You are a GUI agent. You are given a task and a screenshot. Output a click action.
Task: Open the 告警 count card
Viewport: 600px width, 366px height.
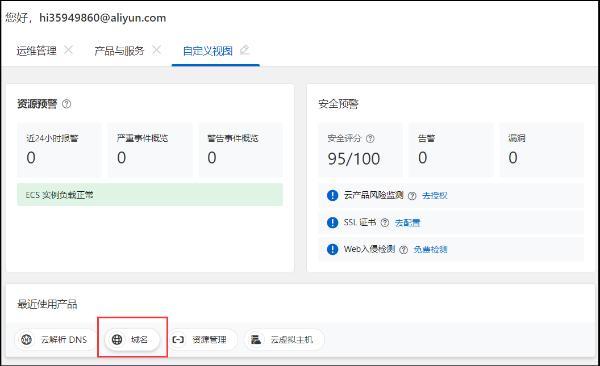click(451, 150)
